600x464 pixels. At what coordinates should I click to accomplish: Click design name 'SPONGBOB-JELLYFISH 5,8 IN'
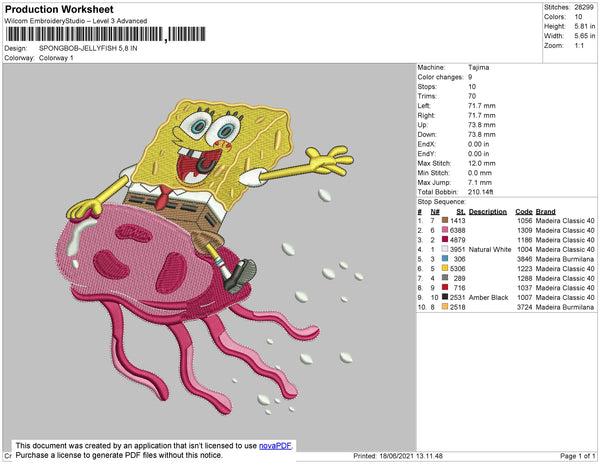pos(88,49)
